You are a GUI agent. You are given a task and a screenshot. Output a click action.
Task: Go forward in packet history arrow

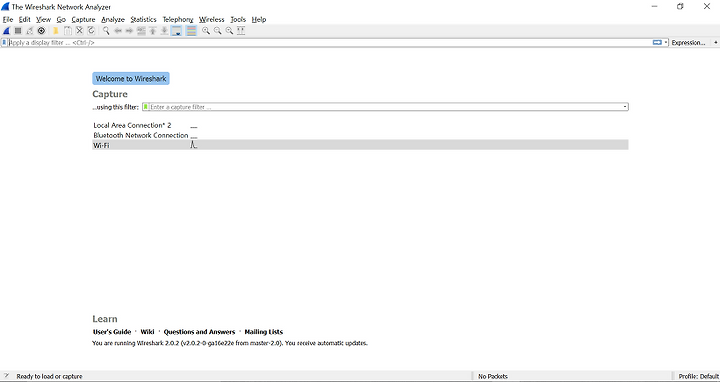coord(129,31)
